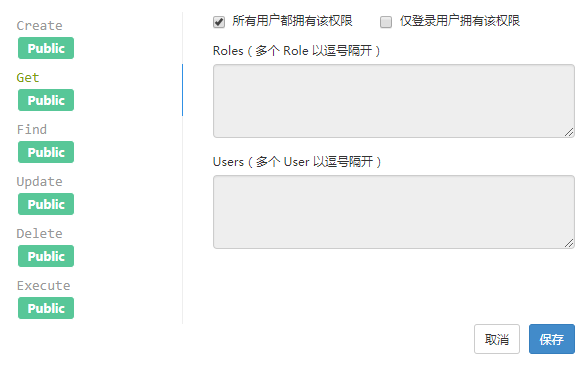Click the blue 保存 save button
The width and height of the screenshot is (587, 366).
(x=552, y=339)
